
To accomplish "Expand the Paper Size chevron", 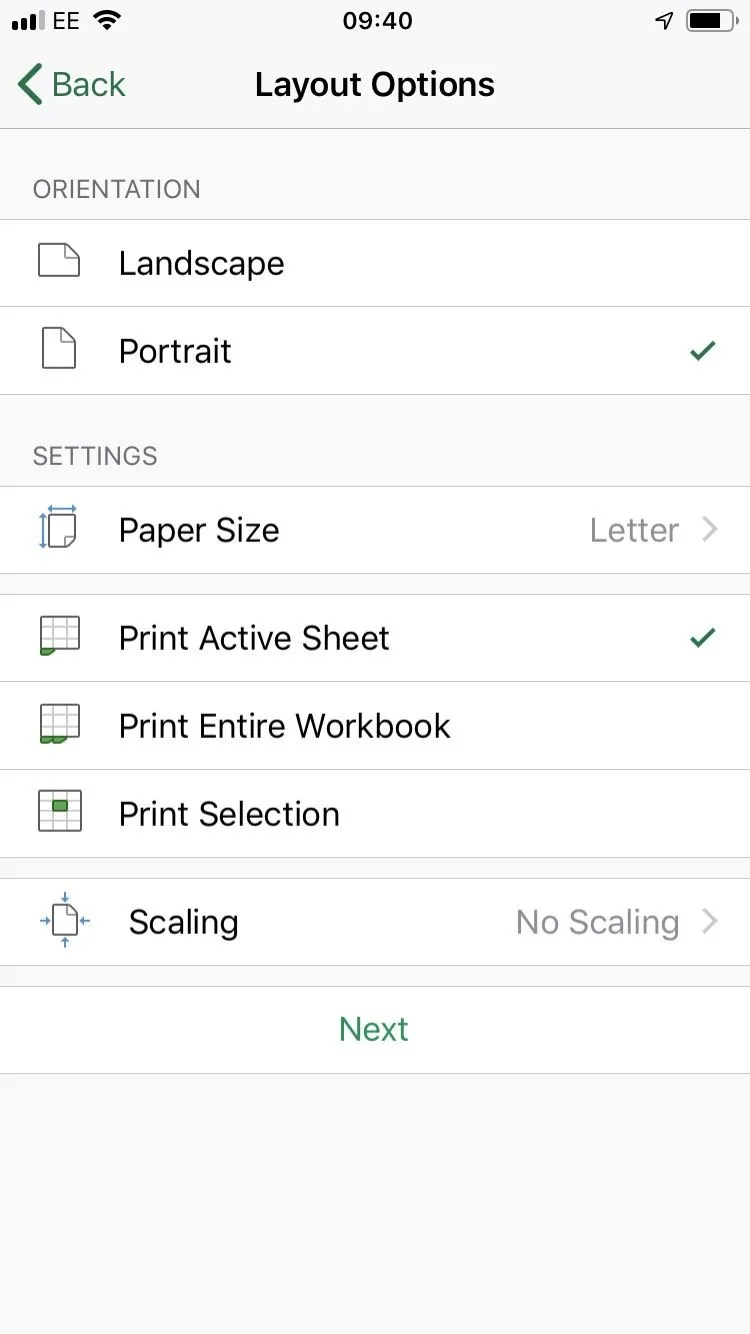I will click(710, 529).
